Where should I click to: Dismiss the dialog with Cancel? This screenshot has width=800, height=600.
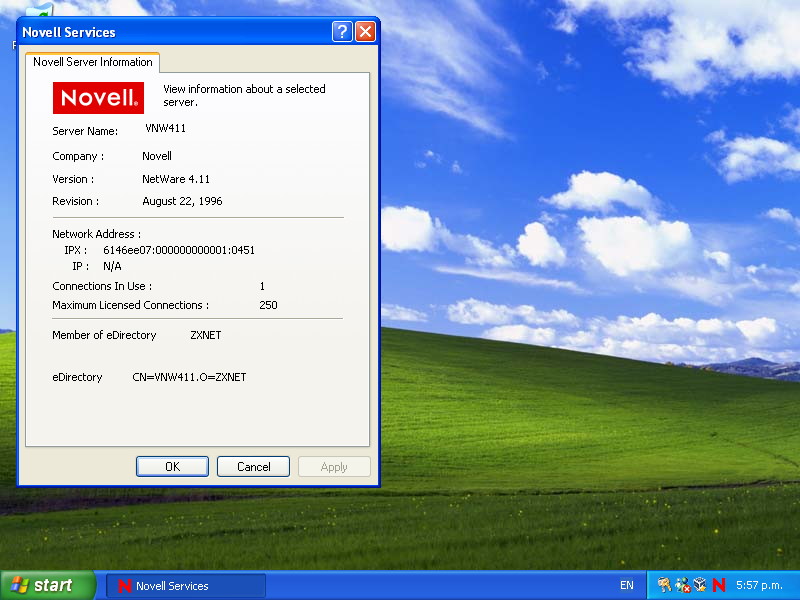(254, 466)
